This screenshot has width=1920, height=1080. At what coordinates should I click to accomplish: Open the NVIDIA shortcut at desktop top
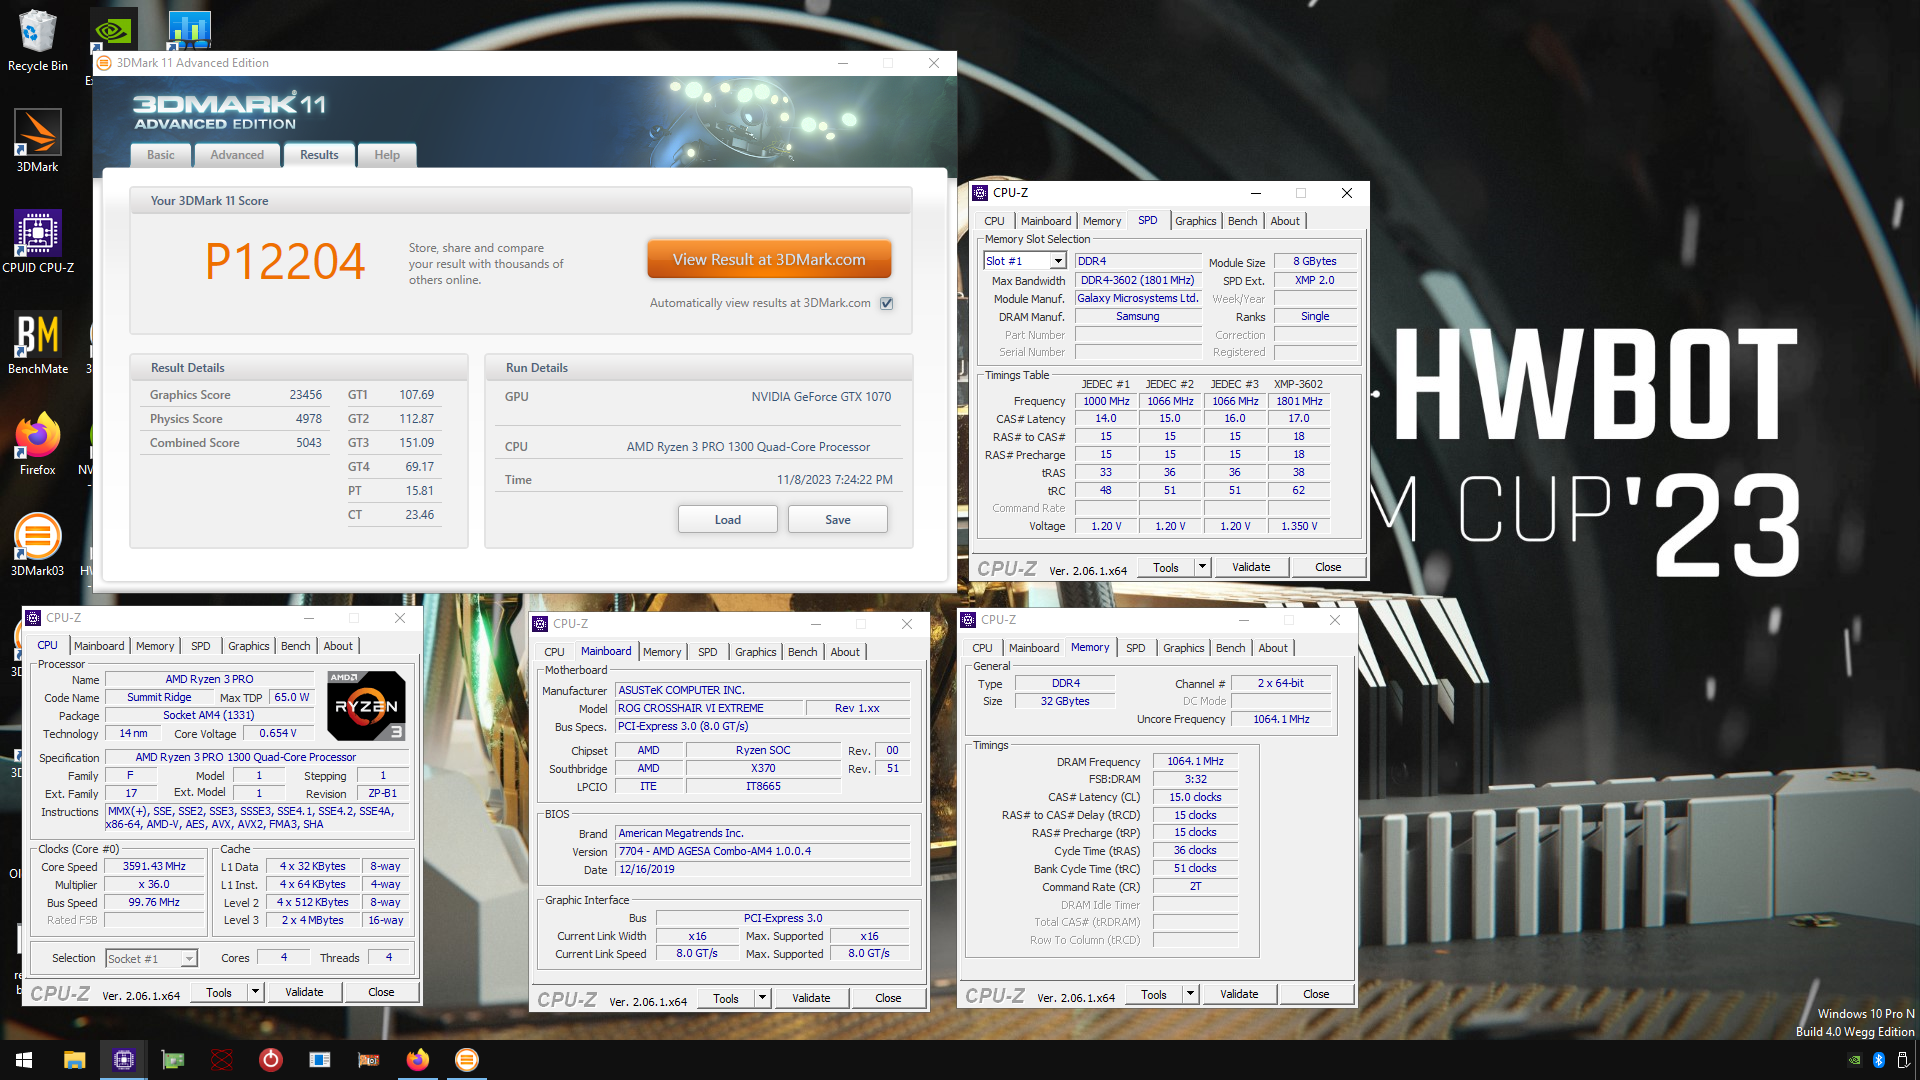coord(113,30)
